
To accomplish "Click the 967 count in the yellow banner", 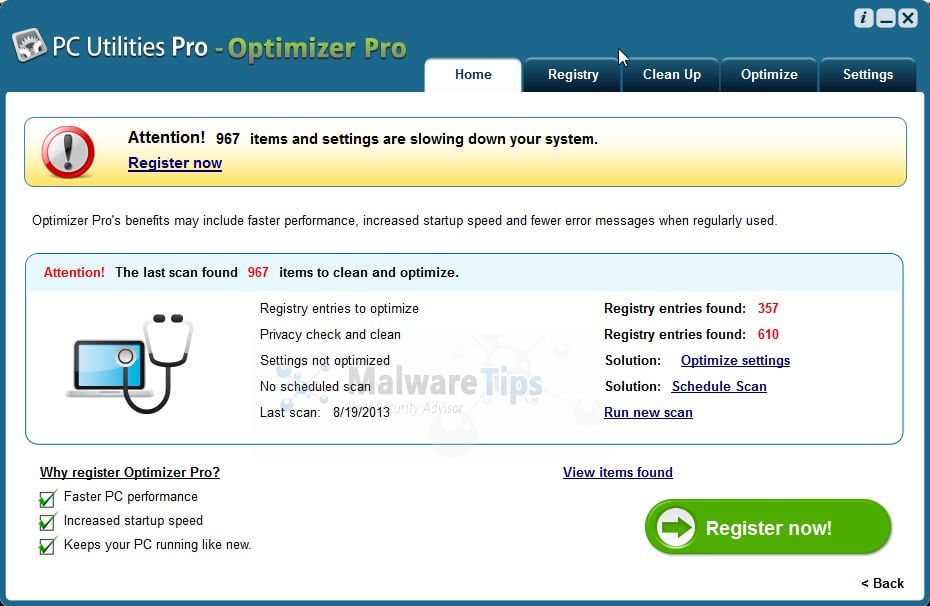I will coord(228,139).
